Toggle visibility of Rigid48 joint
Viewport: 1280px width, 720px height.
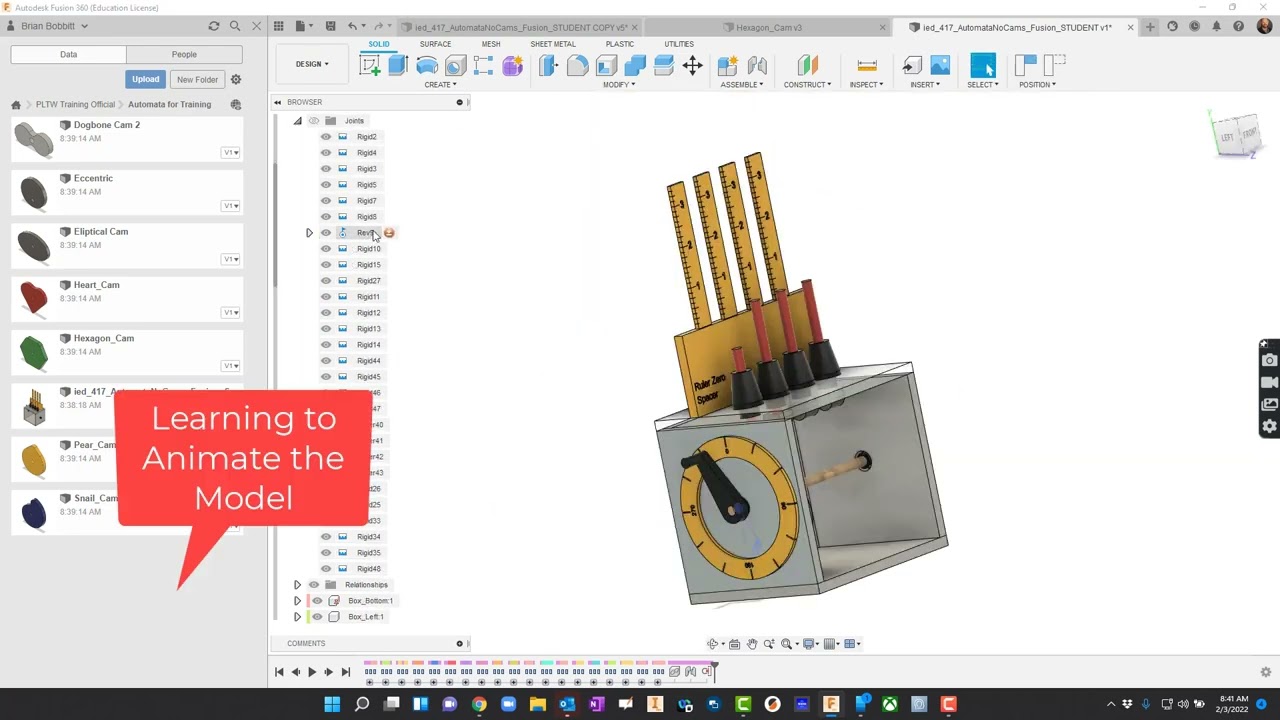tap(326, 569)
